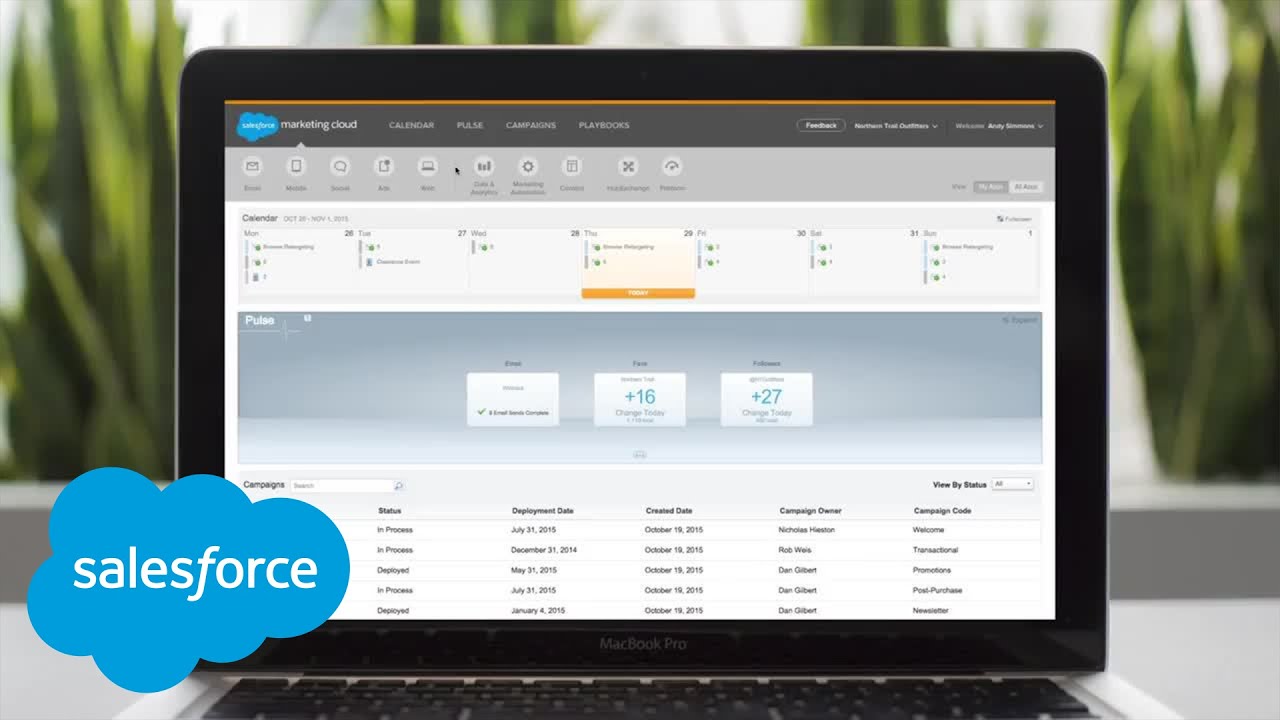The height and width of the screenshot is (720, 1280).
Task: Click owner cell 'Nicholas Hieston'
Action: (x=806, y=530)
